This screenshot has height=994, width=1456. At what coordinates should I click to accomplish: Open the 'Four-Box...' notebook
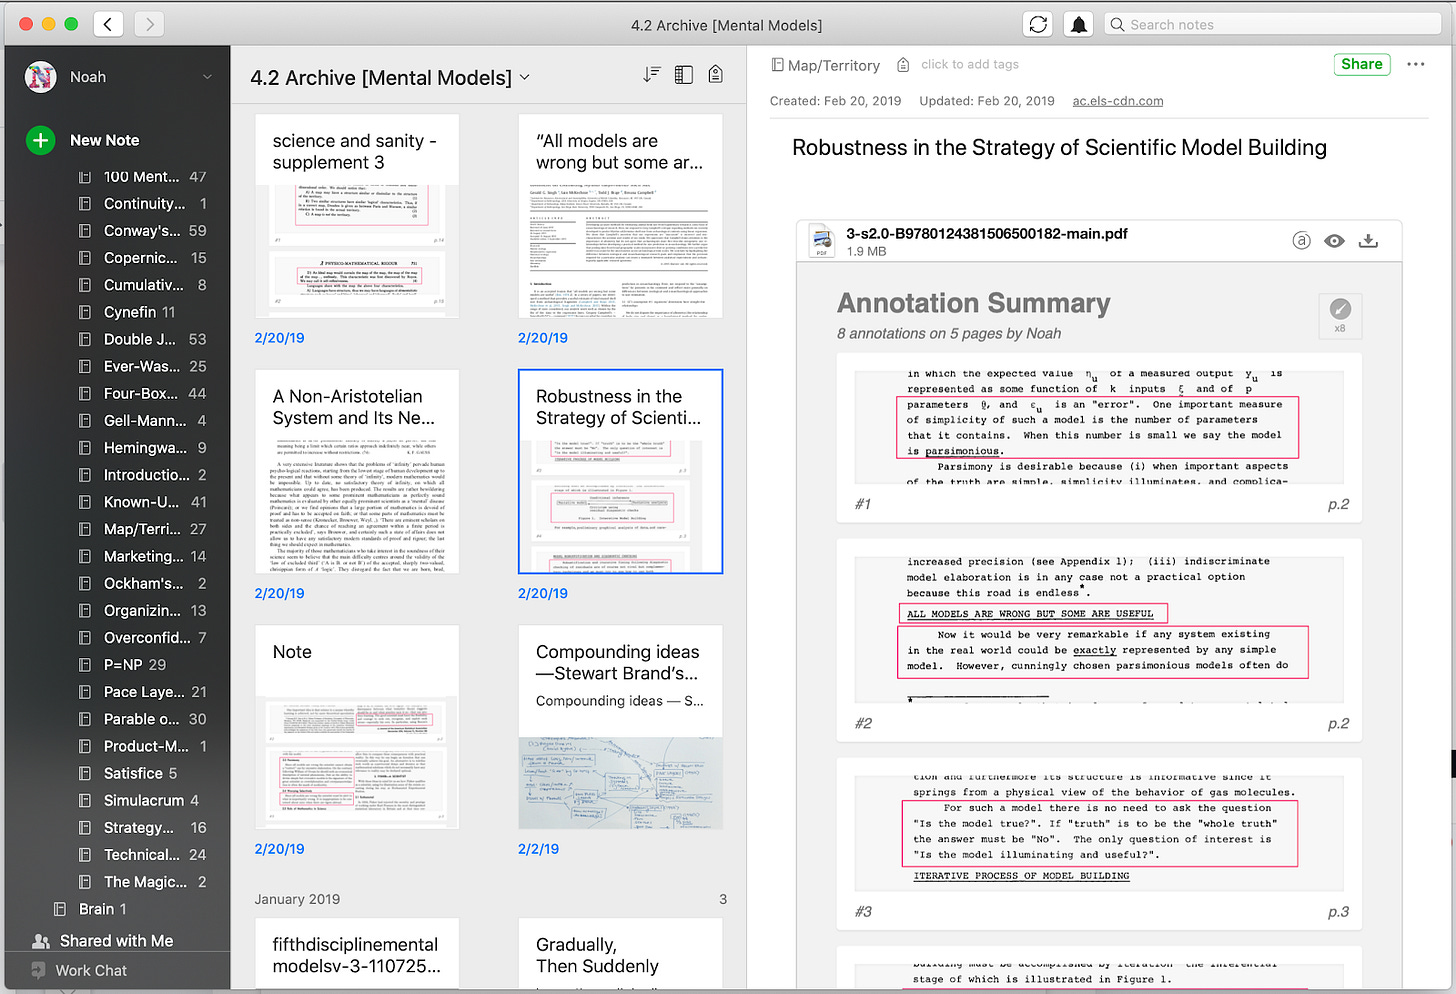tap(143, 394)
